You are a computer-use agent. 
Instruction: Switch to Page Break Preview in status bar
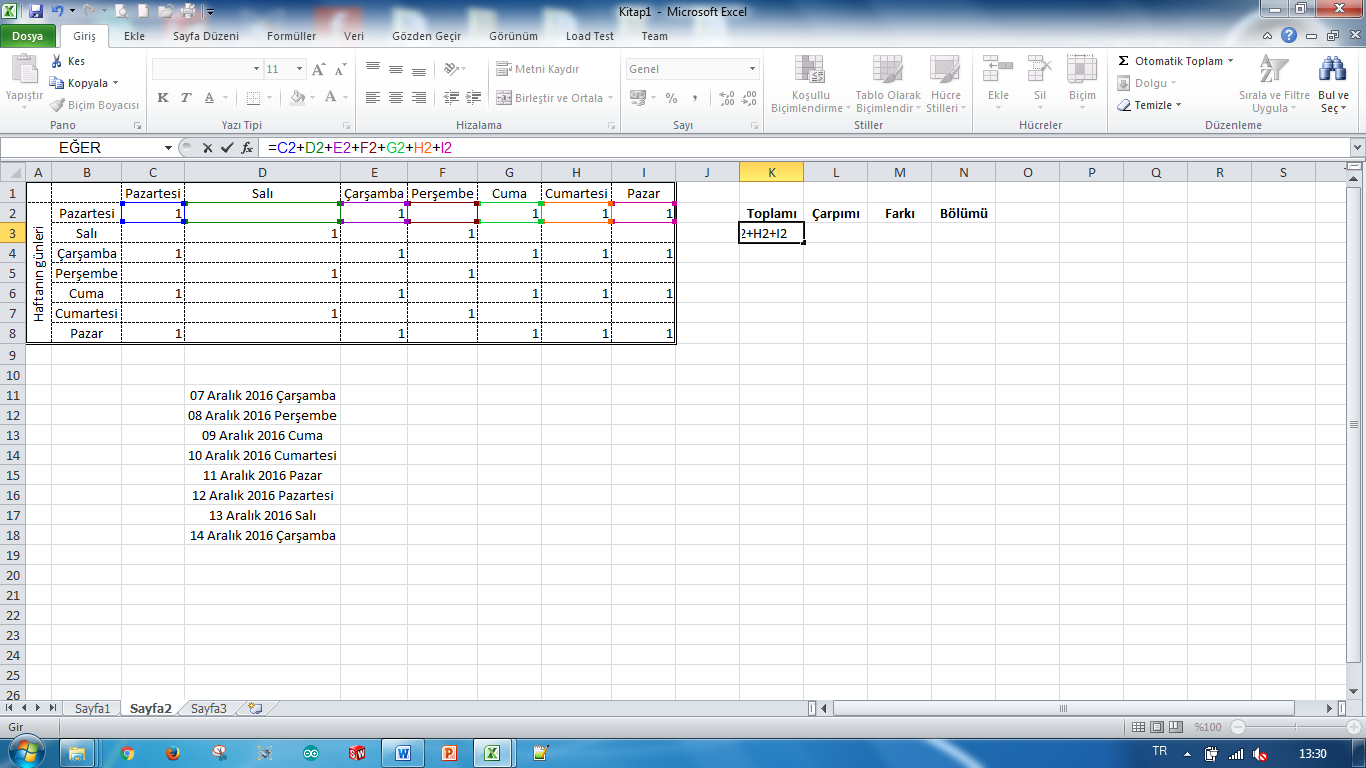point(1175,727)
